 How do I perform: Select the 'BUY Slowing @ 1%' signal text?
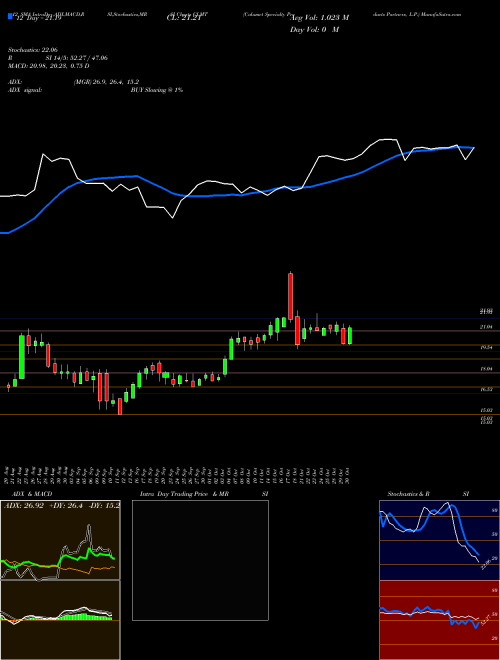point(157,90)
